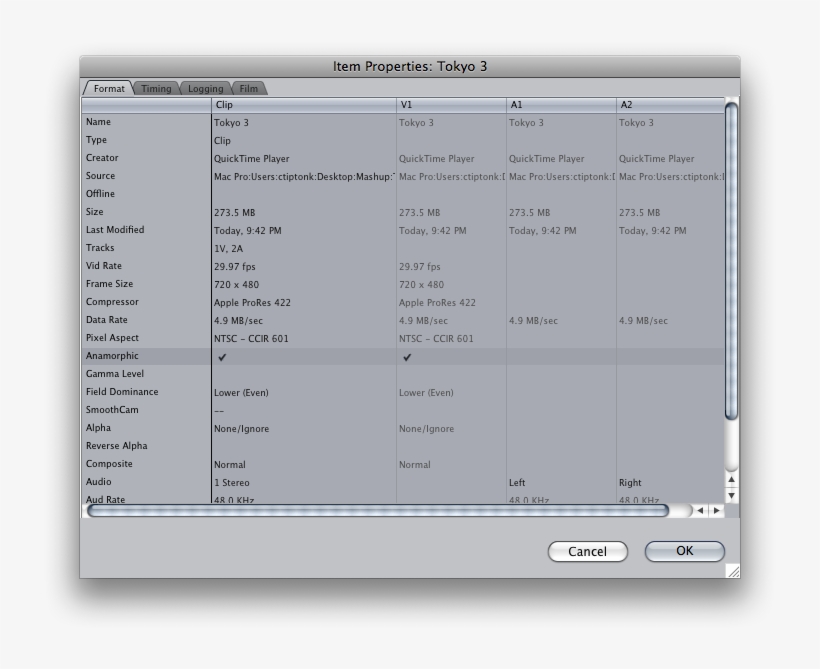Screen dimensions: 820x669
Task: Enable Anamorphic in the A1 column
Action: [x=560, y=357]
